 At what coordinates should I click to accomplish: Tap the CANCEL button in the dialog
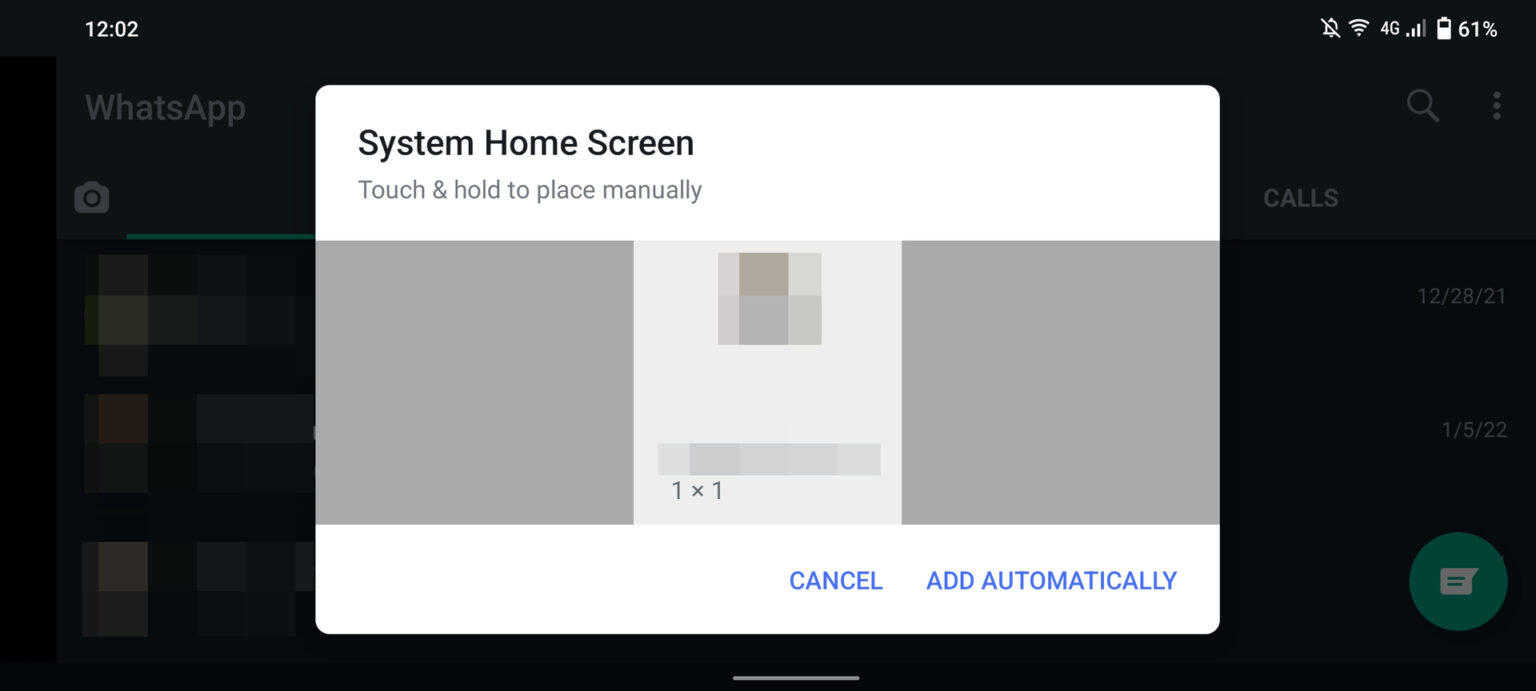(835, 581)
